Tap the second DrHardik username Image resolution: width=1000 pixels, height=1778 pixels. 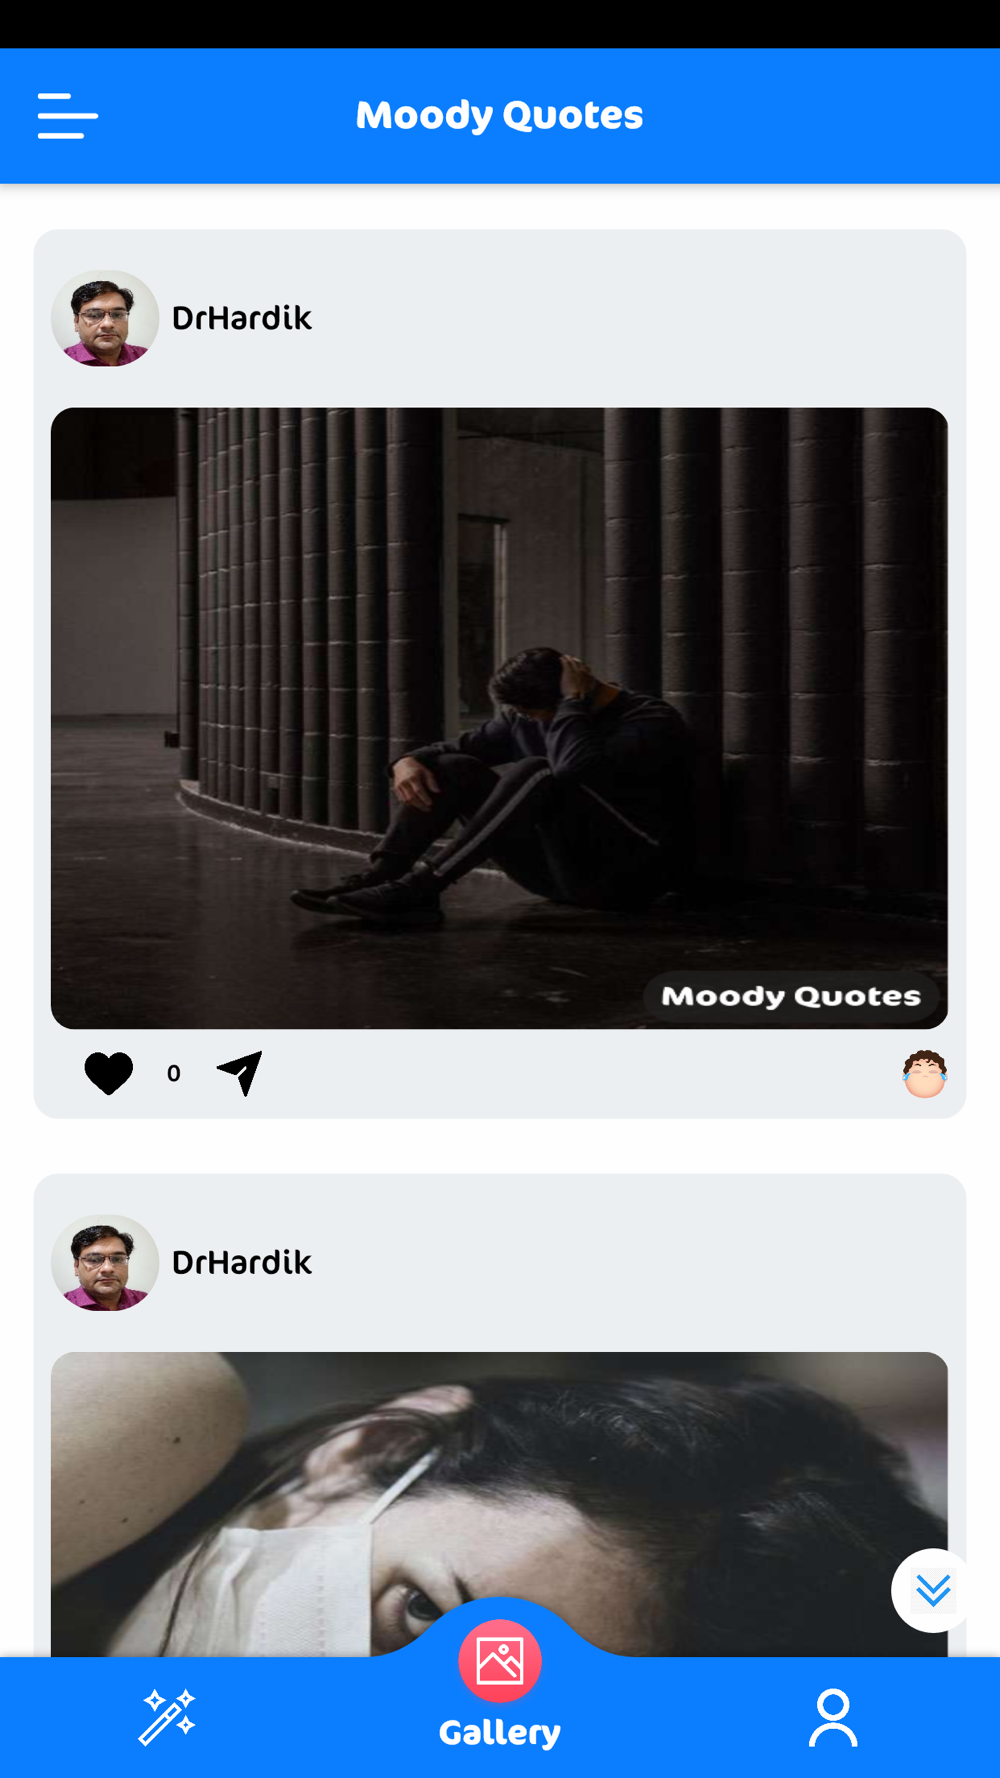[242, 1263]
